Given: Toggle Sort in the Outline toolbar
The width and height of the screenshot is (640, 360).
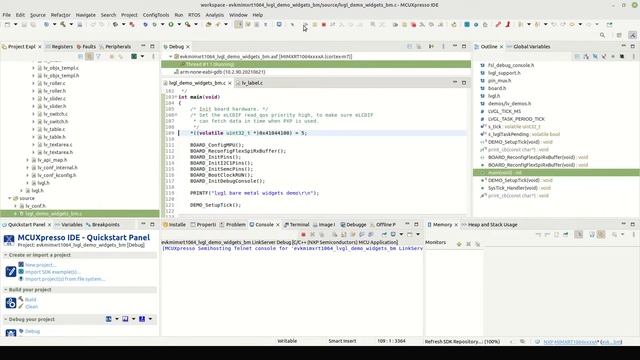Looking at the screenshot, I should point(586,56).
